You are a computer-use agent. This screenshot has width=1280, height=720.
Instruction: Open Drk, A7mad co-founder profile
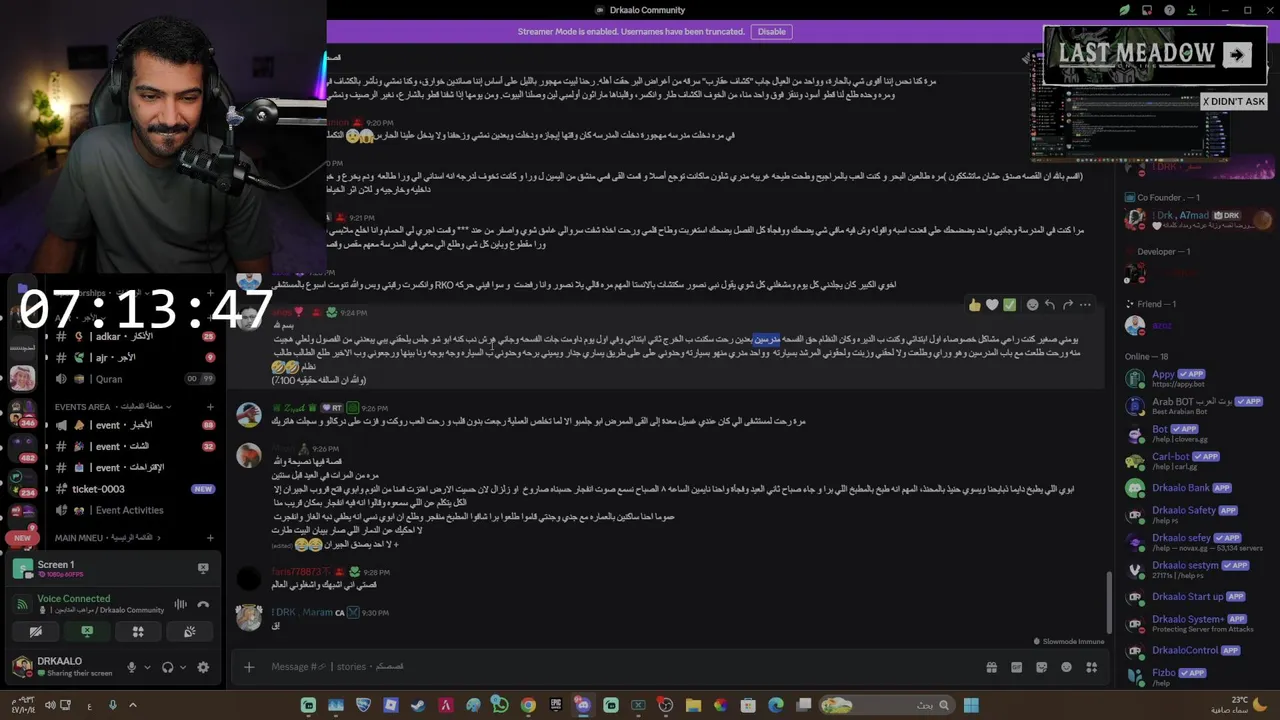1197,219
